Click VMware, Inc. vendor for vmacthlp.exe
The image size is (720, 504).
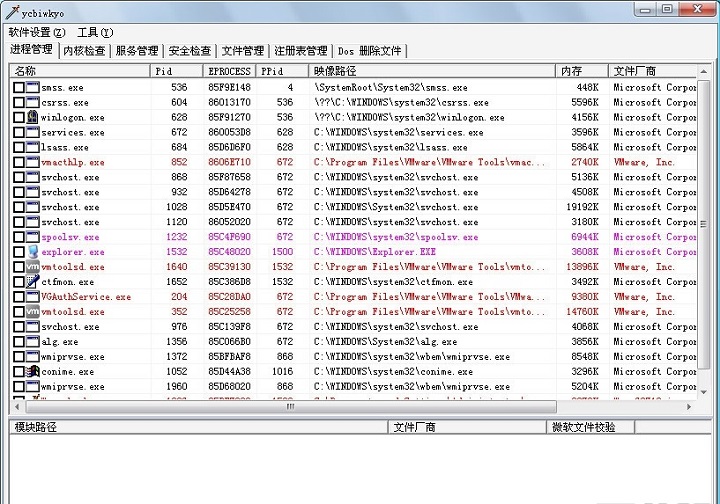(x=644, y=162)
